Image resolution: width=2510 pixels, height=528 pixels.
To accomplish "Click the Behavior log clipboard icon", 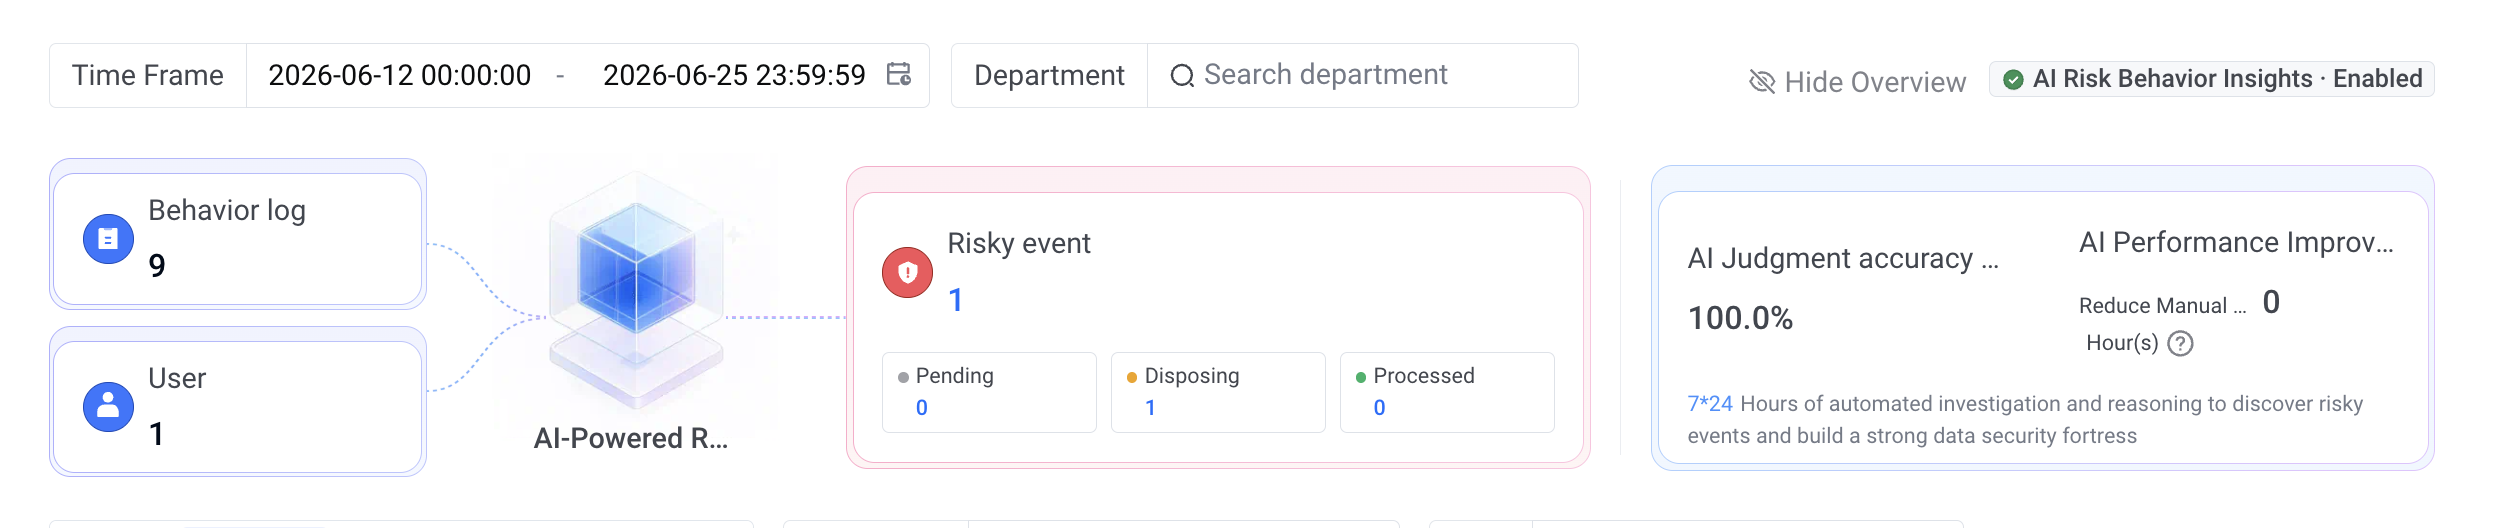I will tap(108, 239).
